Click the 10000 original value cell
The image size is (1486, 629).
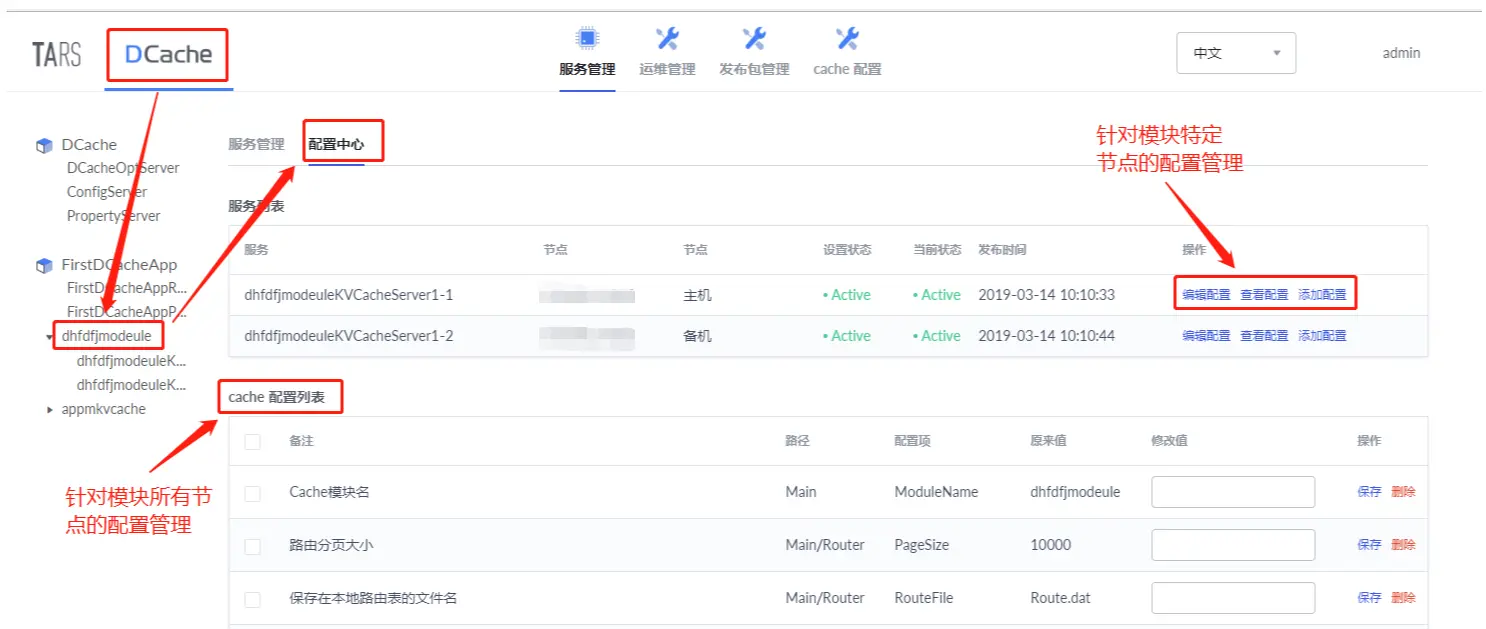[1050, 545]
